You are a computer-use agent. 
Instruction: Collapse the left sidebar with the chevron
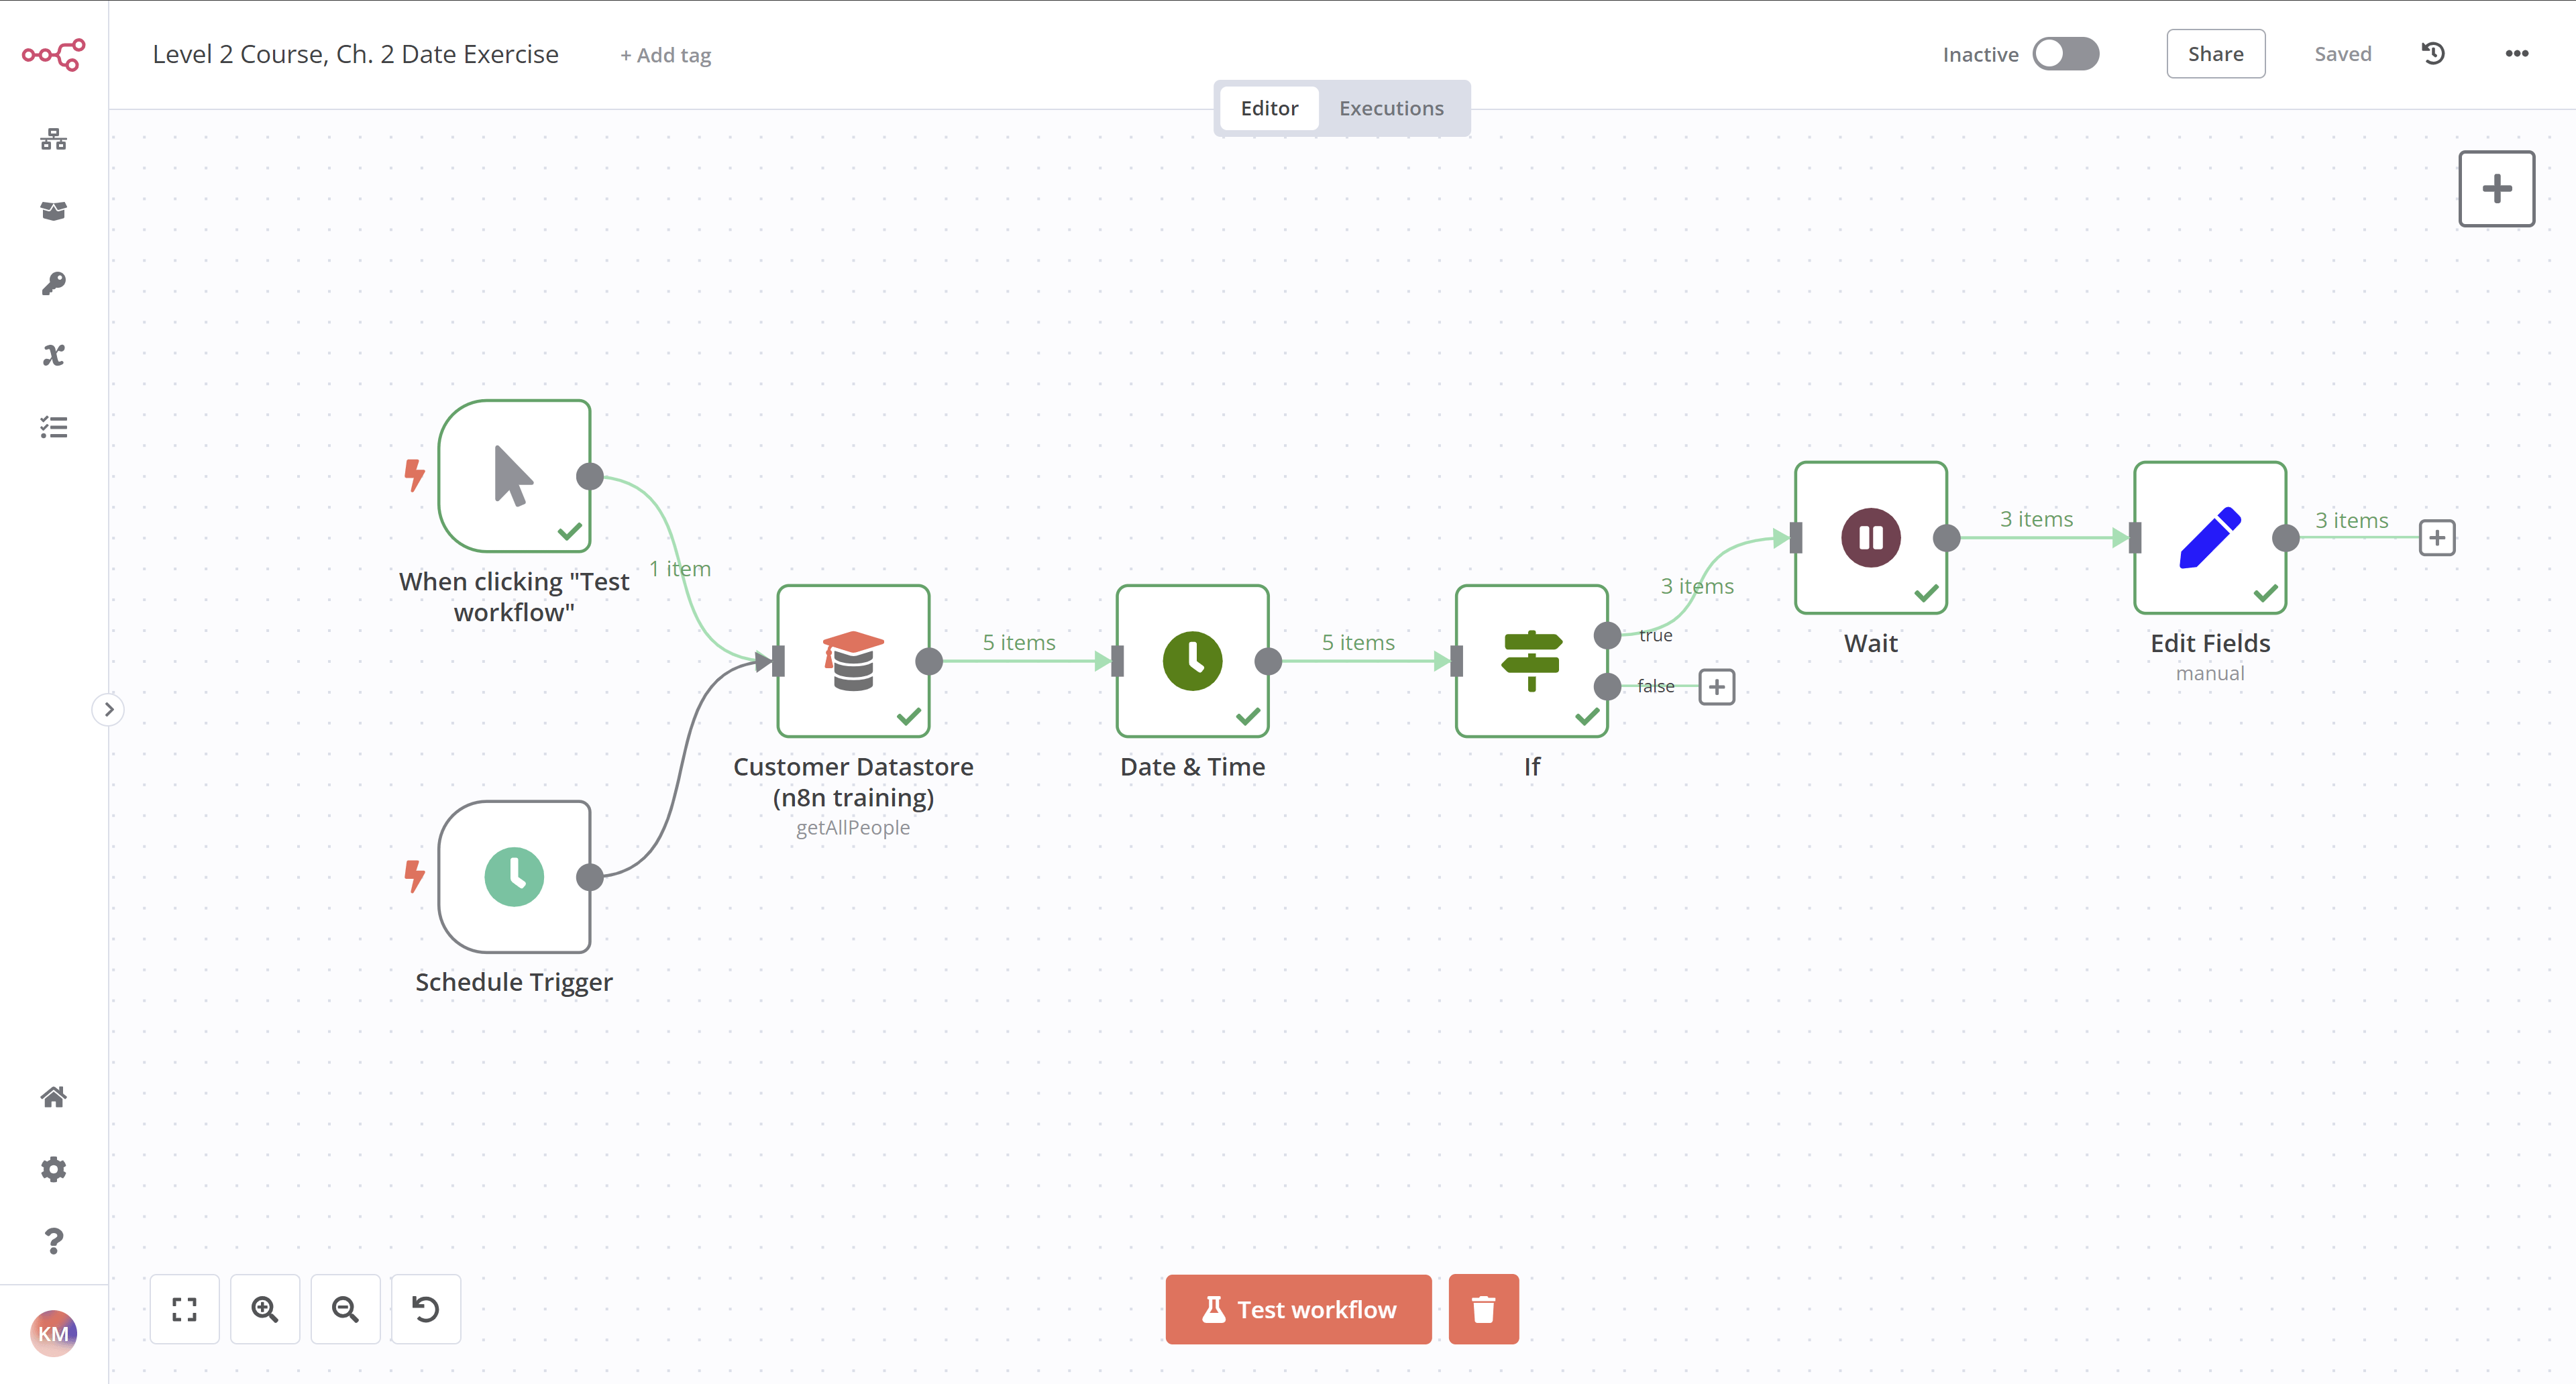(x=108, y=709)
